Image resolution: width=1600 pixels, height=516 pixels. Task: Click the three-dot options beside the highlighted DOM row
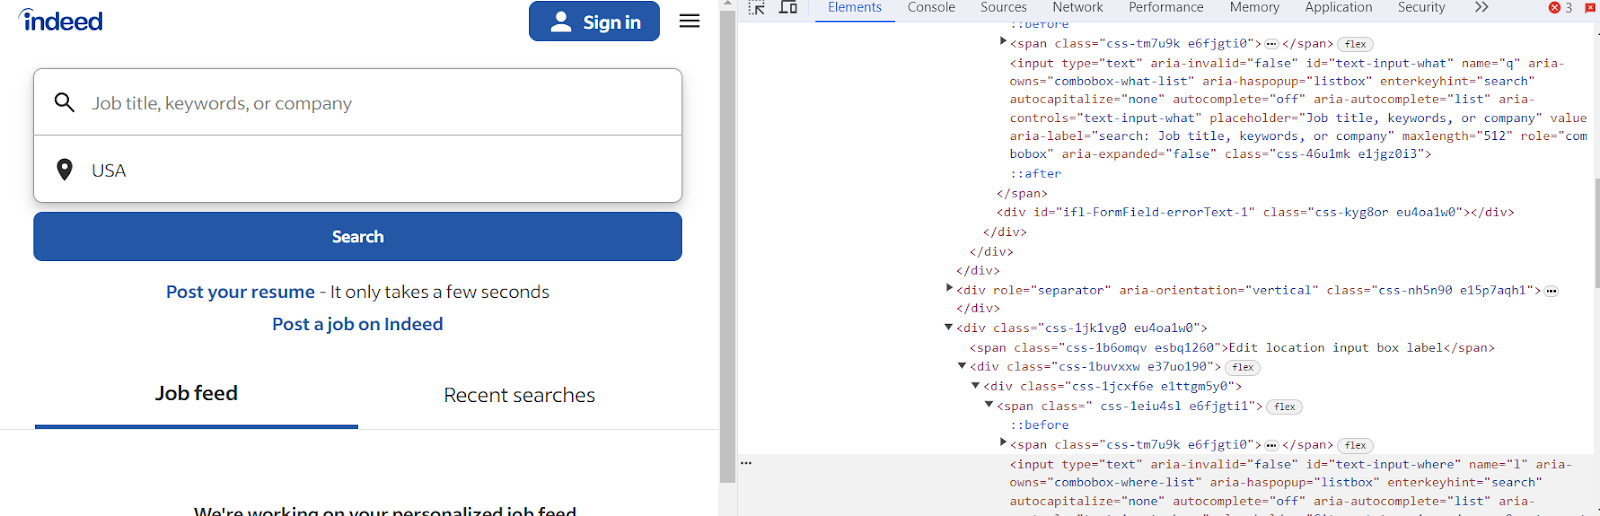click(x=746, y=463)
